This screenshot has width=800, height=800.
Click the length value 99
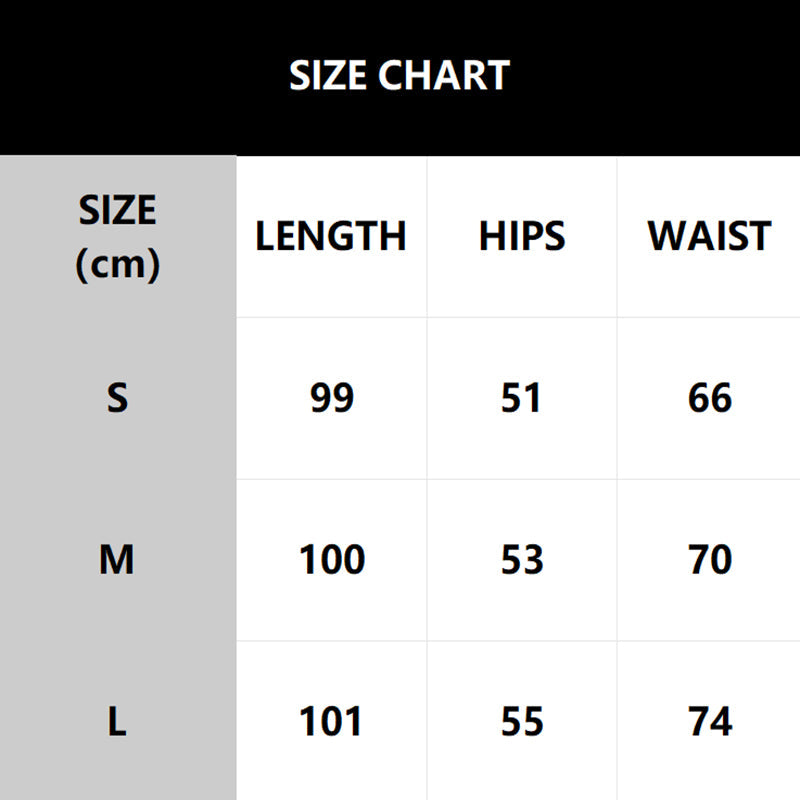(332, 398)
